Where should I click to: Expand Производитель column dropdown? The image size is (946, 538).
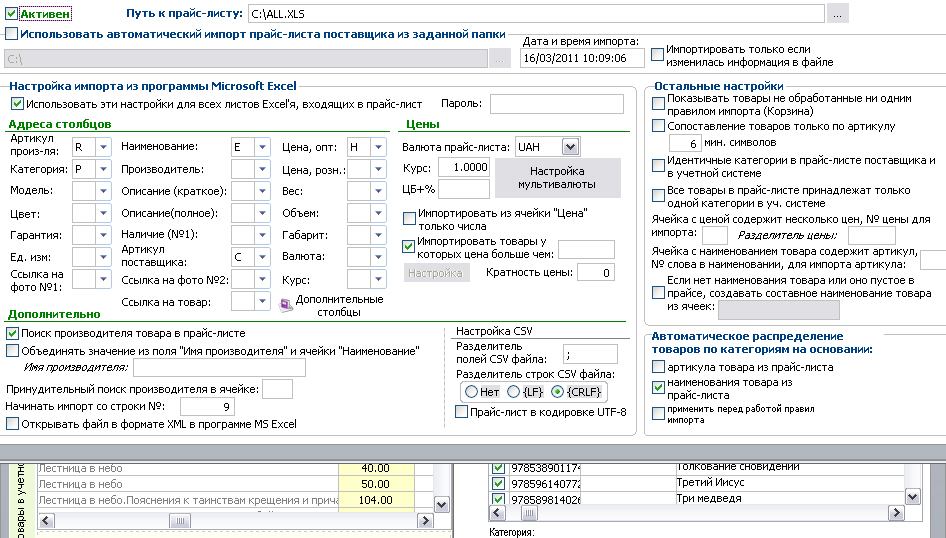(x=262, y=169)
